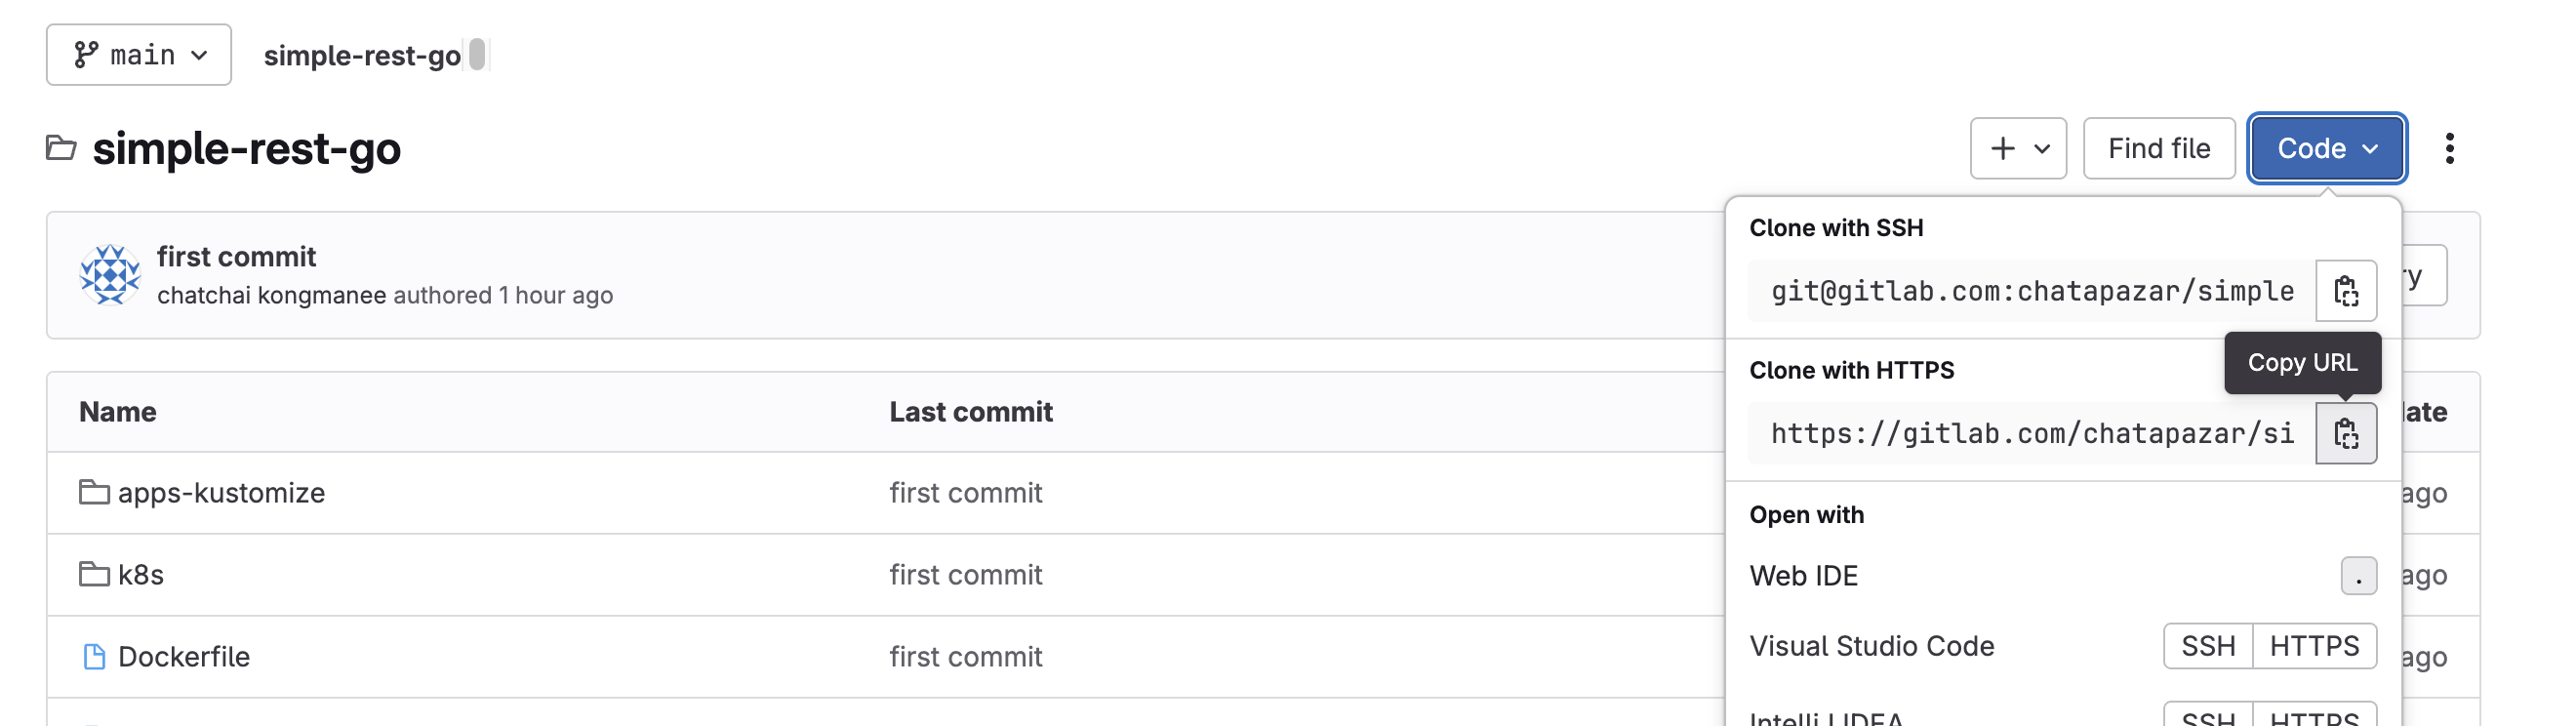Screen dimensions: 2576x726
Task: Click the apps-kustomize folder icon
Action: pyautogui.click(x=94, y=492)
